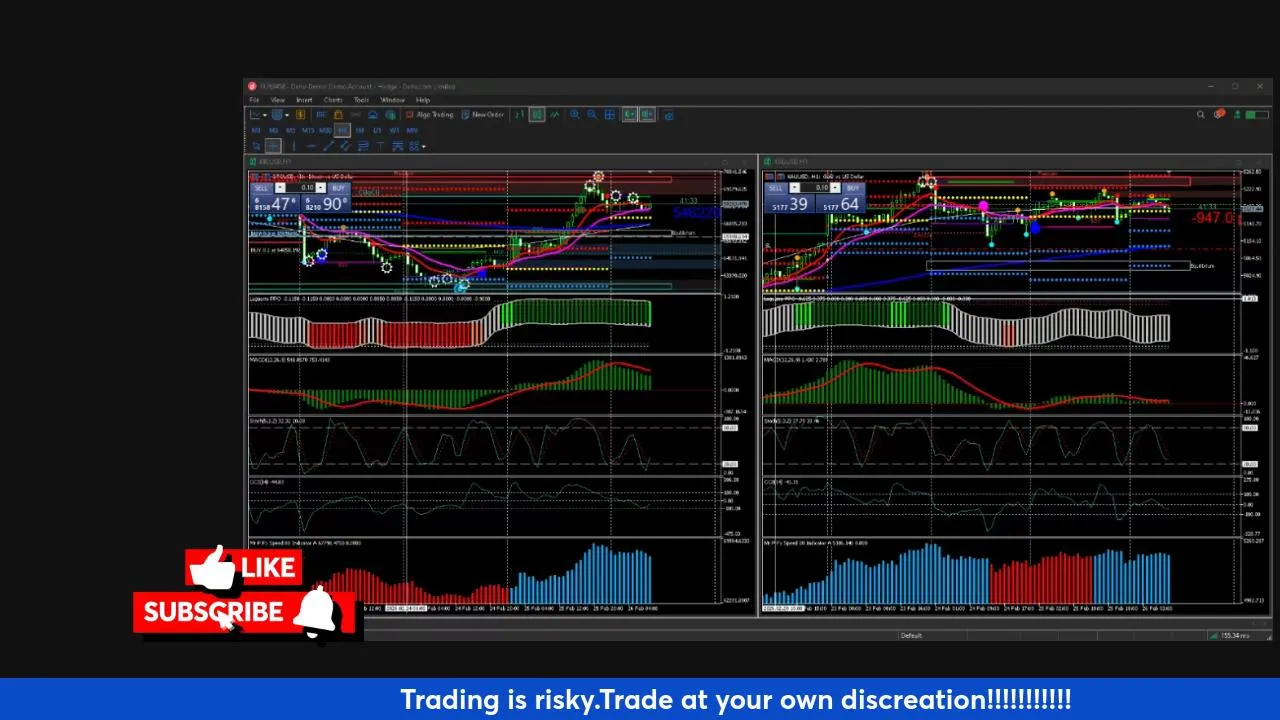Select the horizontal line drawing tool

click(311, 146)
